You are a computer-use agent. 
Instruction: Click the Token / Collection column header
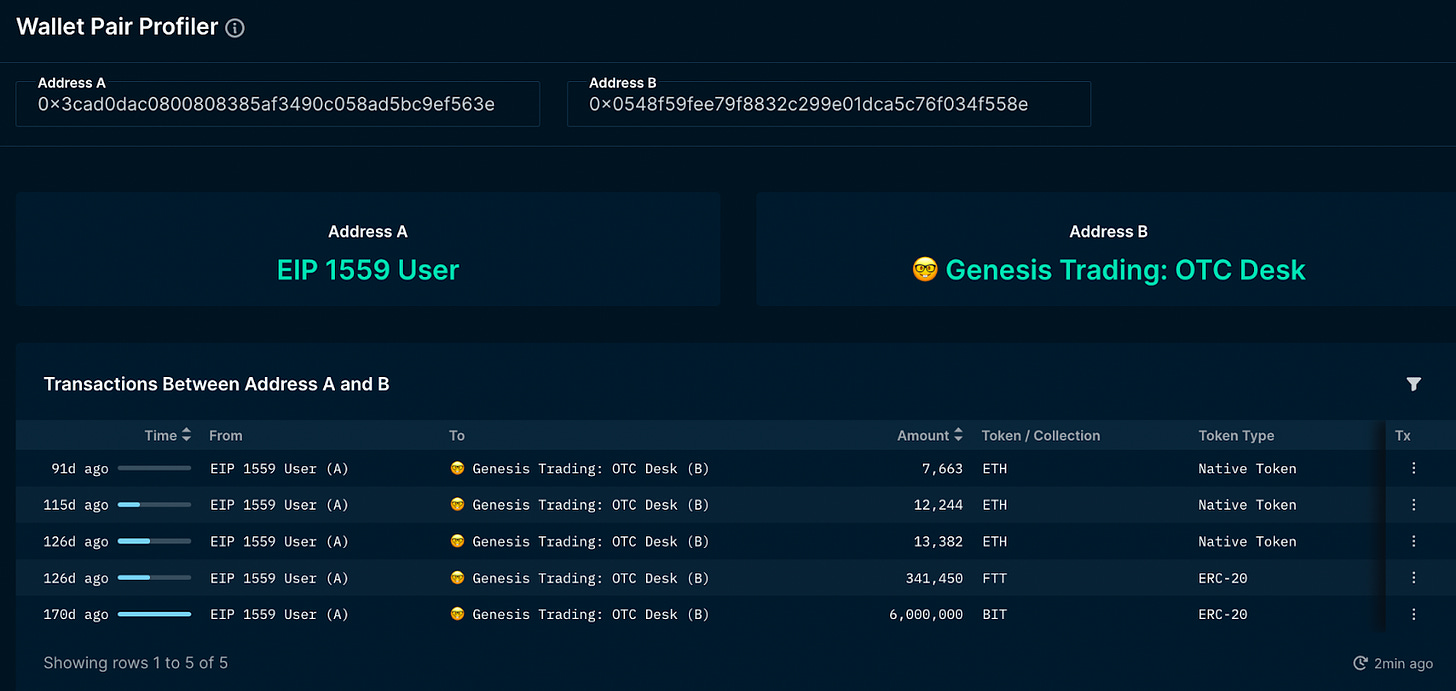coord(1040,435)
